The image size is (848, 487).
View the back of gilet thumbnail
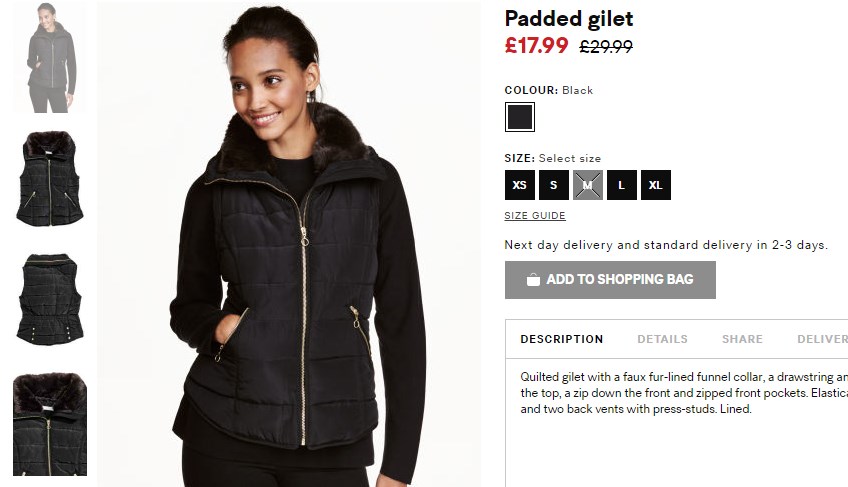coord(50,299)
